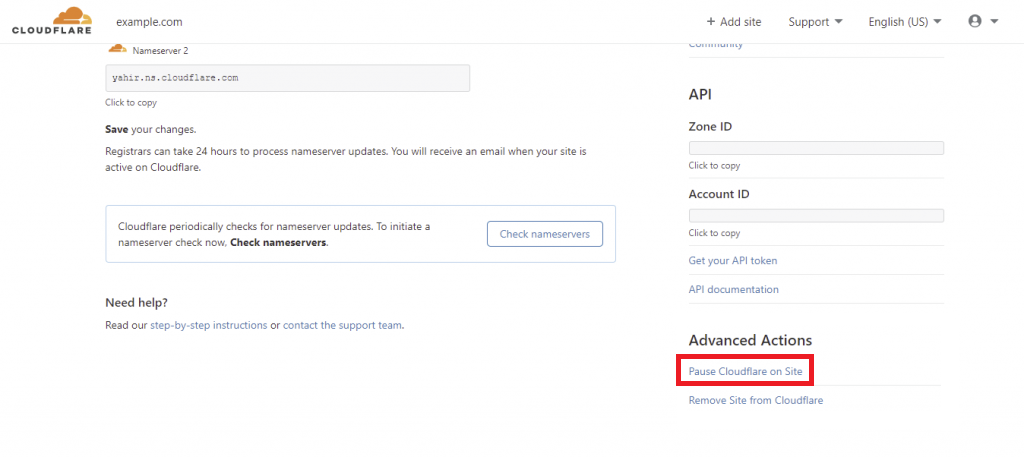Click Remove Site from Cloudflare link
The image size is (1024, 457).
click(x=755, y=400)
